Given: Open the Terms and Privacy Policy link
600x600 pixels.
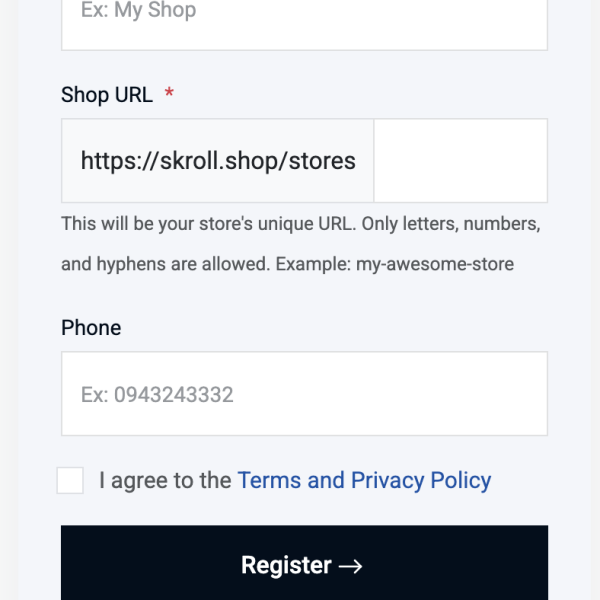Looking at the screenshot, I should pyautogui.click(x=364, y=480).
